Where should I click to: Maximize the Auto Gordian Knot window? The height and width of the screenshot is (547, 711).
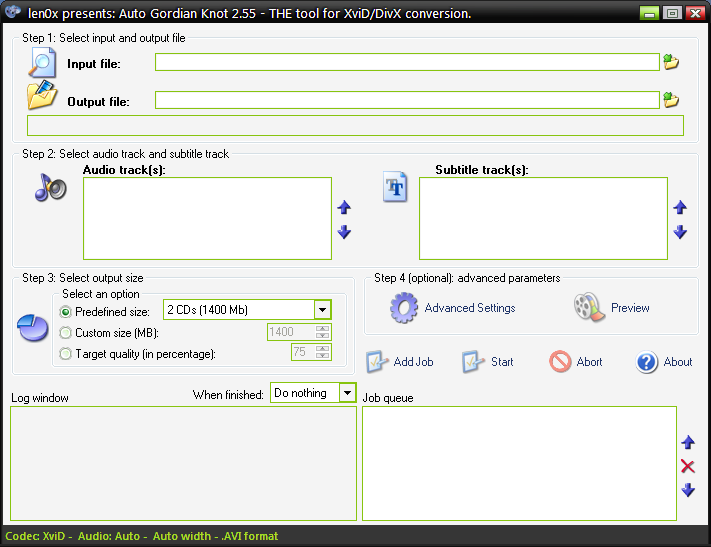pyautogui.click(x=672, y=13)
